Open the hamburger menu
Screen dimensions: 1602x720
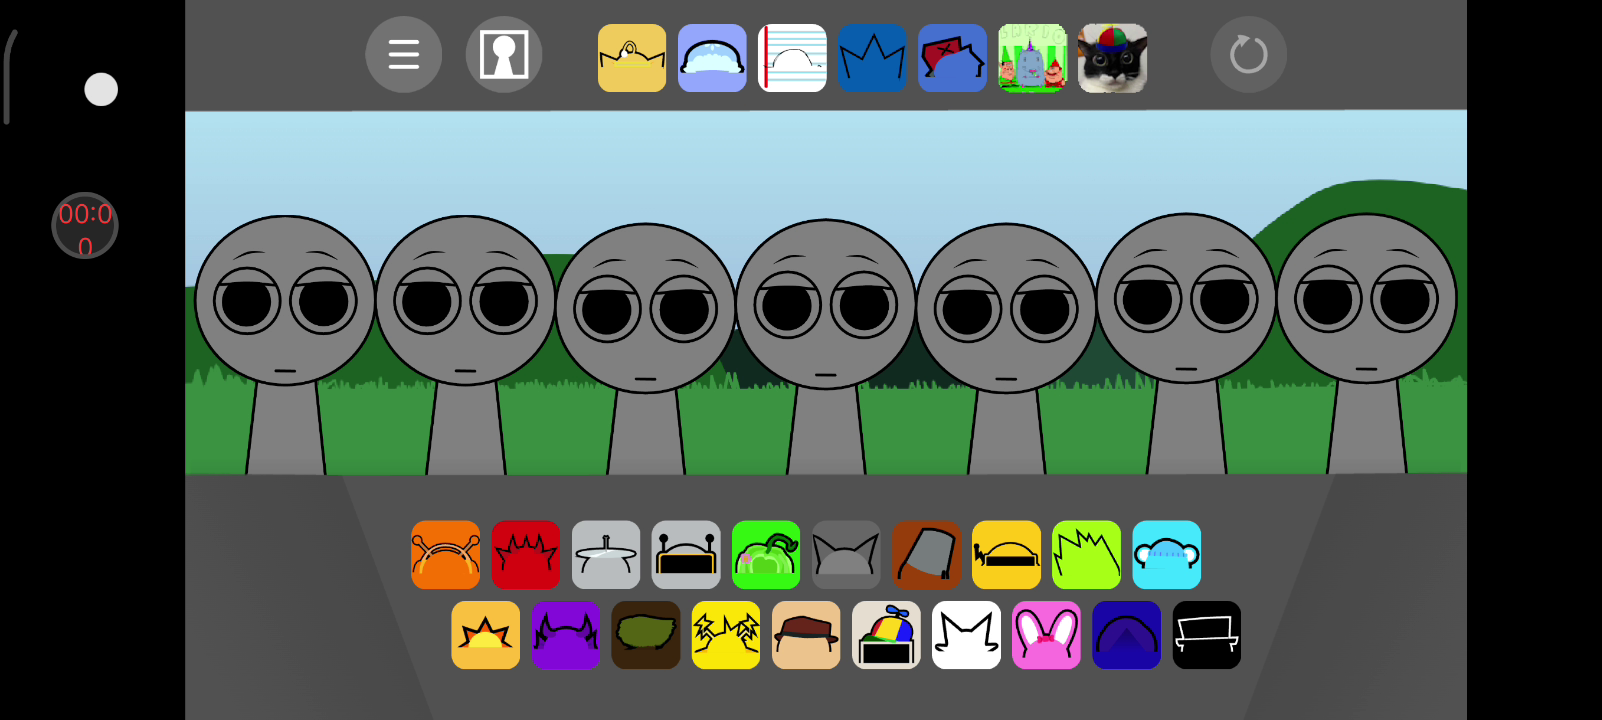404,54
